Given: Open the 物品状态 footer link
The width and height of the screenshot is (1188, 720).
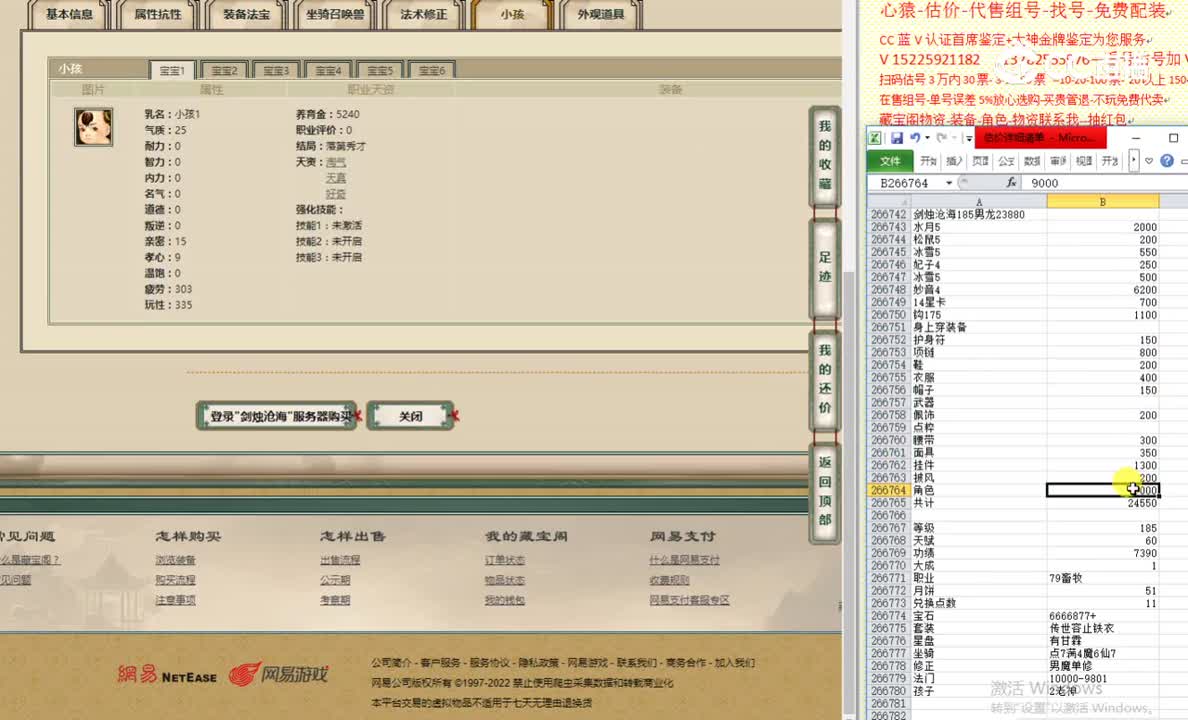Looking at the screenshot, I should 505,580.
